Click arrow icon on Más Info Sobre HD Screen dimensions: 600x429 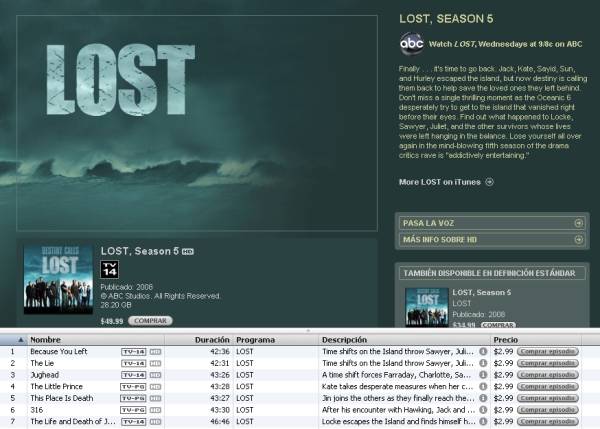pos(579,240)
